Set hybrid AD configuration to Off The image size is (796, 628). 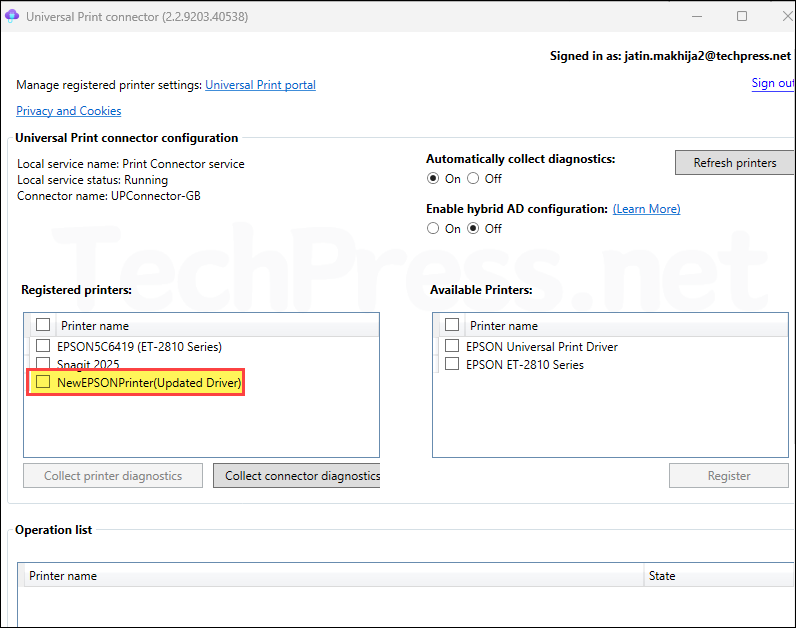(x=473, y=228)
